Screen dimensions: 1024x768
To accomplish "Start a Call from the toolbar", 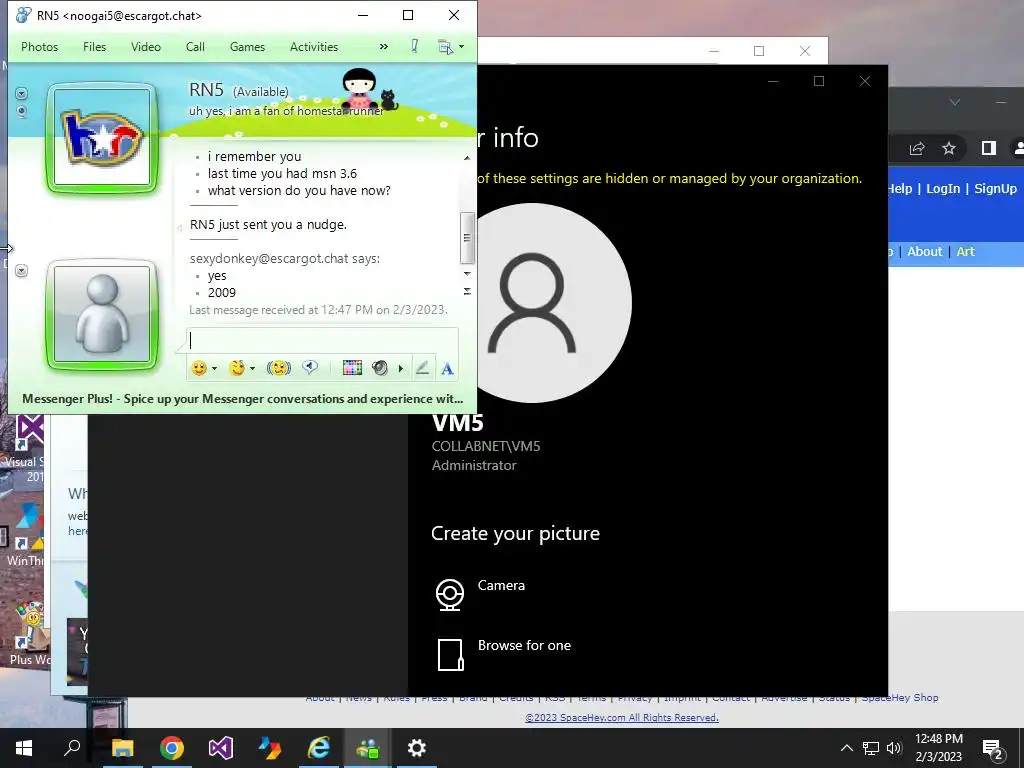I will [195, 47].
